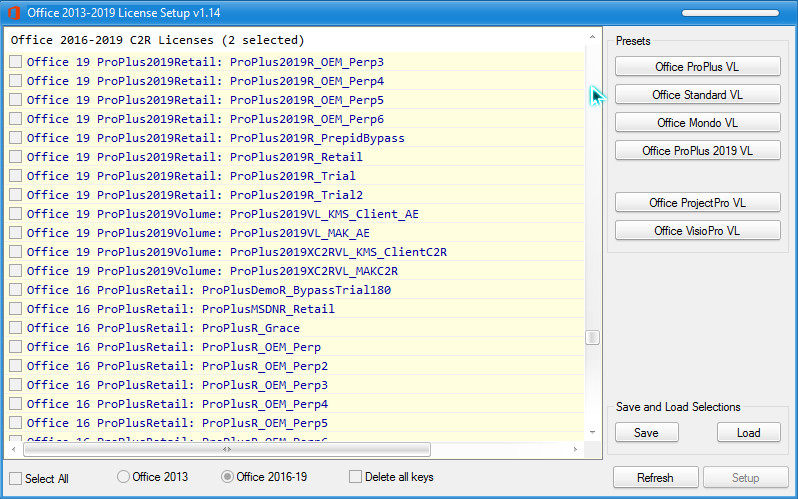Click the vertical scrollbar thumb
The width and height of the screenshot is (798, 499).
click(x=592, y=338)
